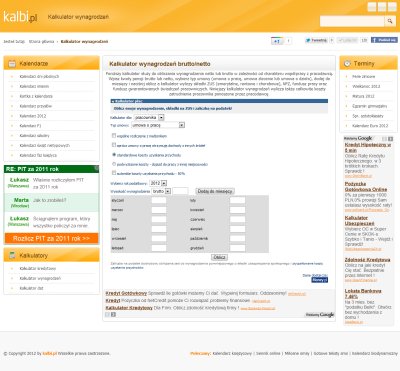Click the luty salary input field

[237, 200]
